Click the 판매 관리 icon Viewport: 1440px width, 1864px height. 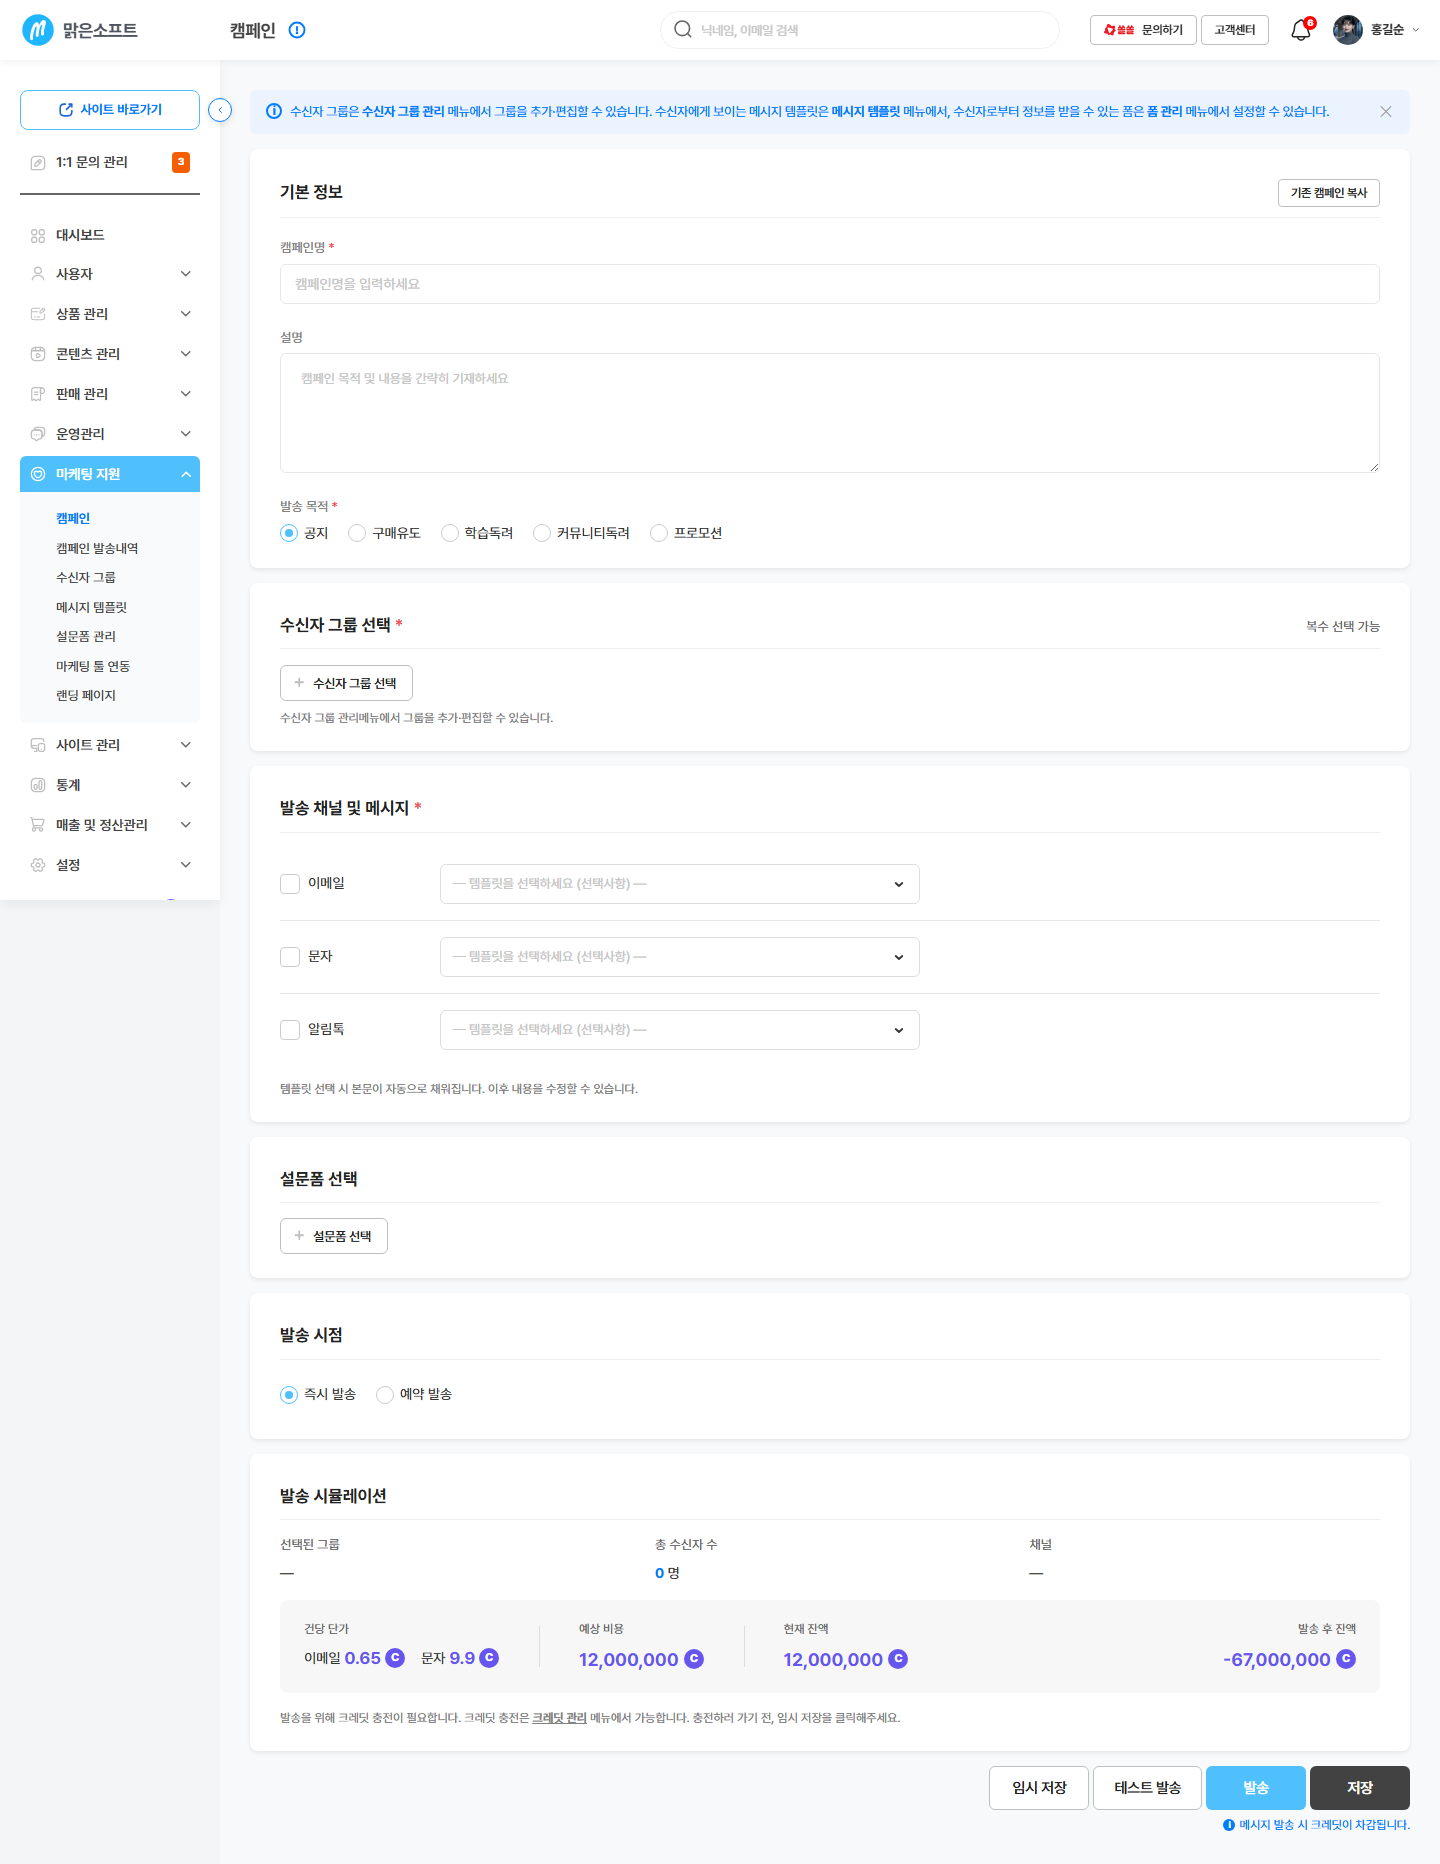38,394
